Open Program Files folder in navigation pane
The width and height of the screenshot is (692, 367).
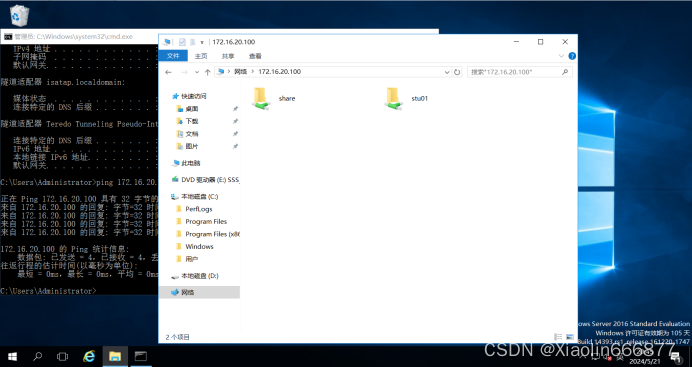[206, 221]
